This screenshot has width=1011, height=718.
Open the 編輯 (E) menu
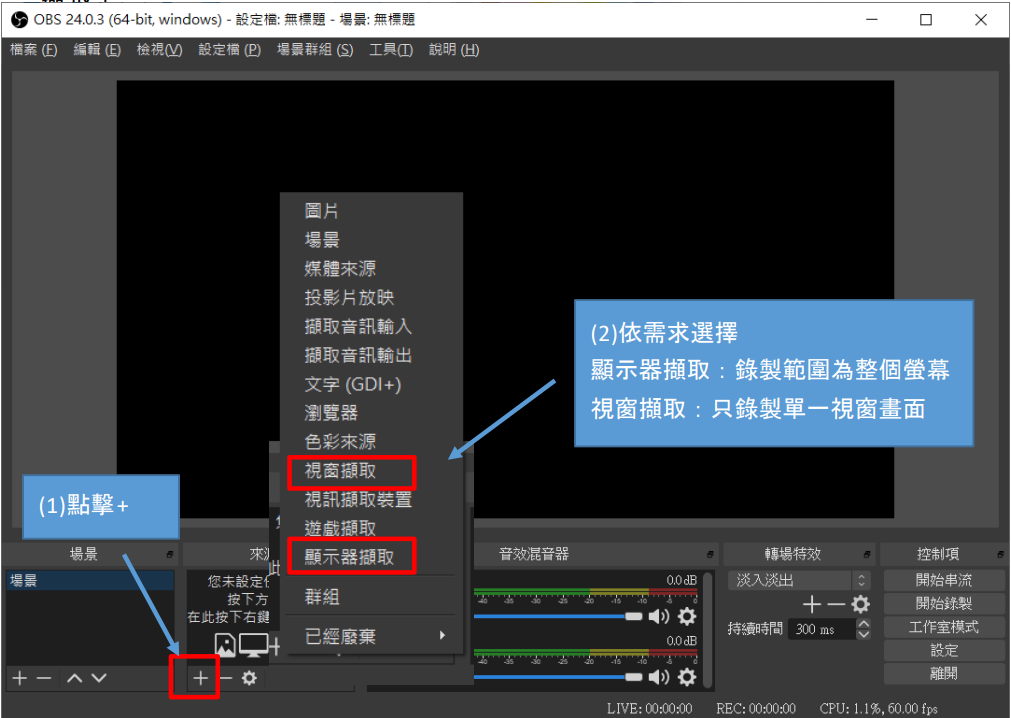97,50
